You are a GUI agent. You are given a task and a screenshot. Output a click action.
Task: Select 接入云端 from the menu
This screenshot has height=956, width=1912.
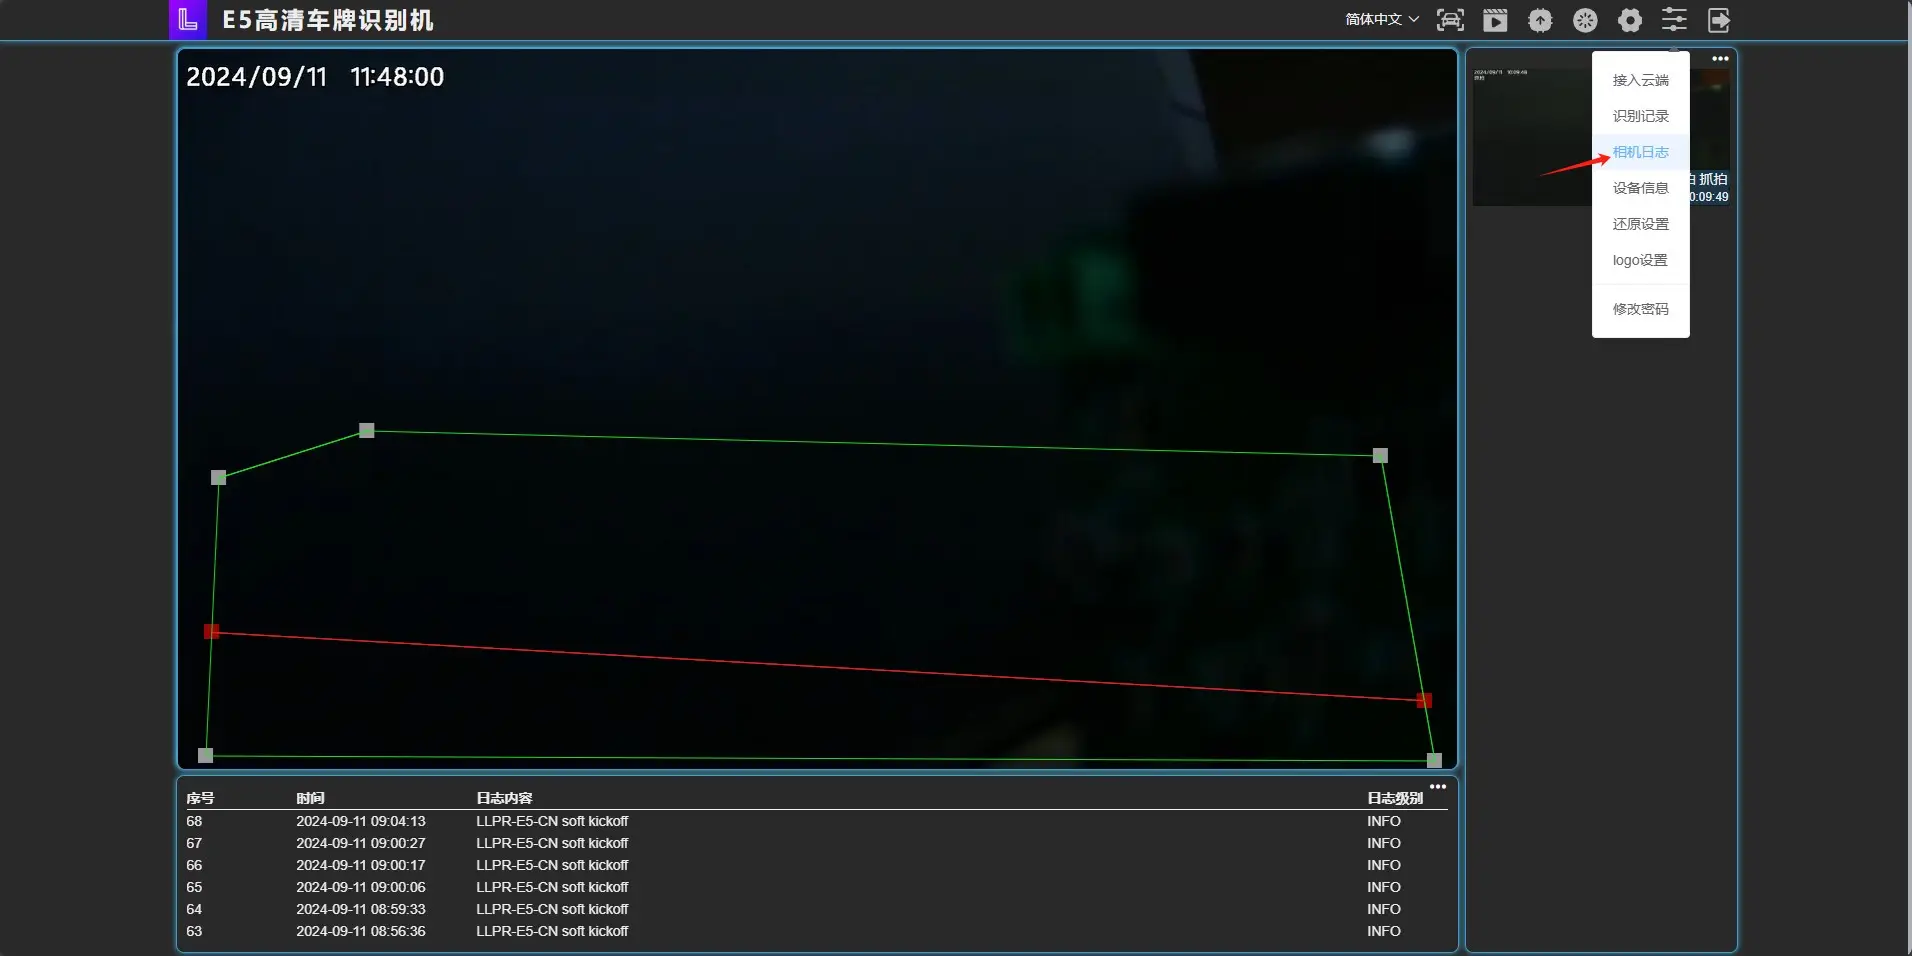point(1640,80)
